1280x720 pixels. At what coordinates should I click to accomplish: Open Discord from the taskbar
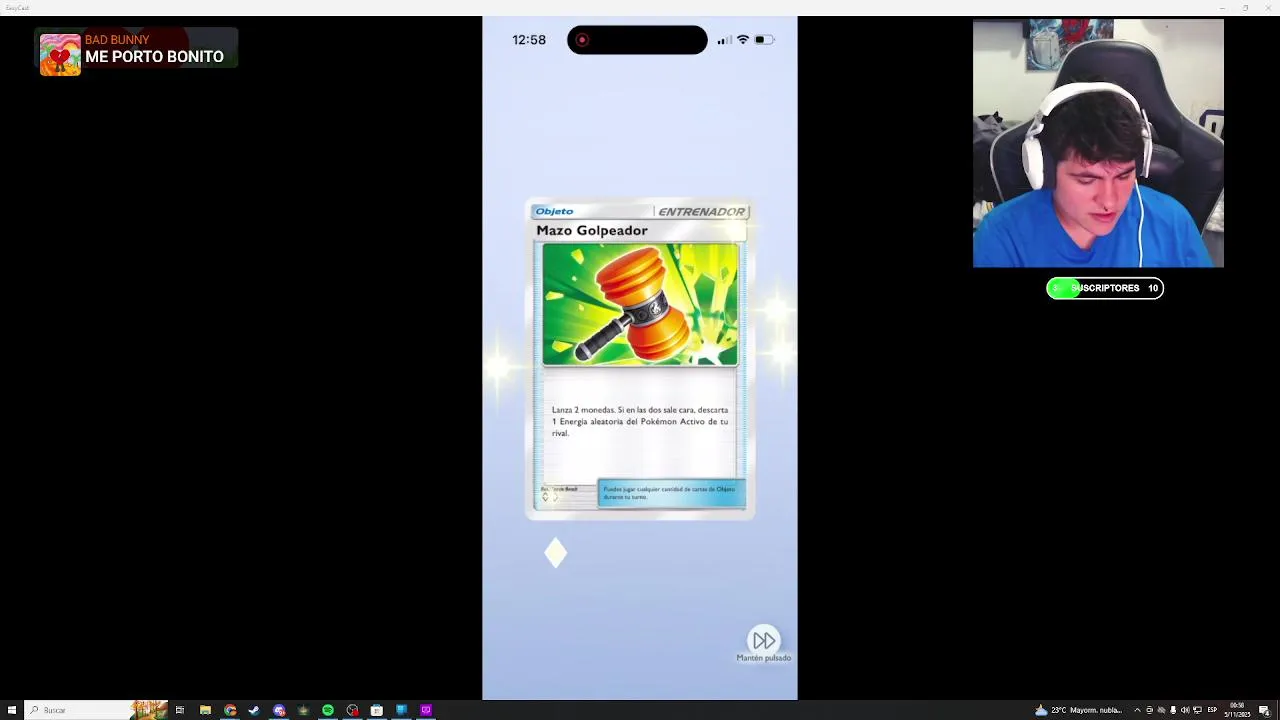coord(279,710)
